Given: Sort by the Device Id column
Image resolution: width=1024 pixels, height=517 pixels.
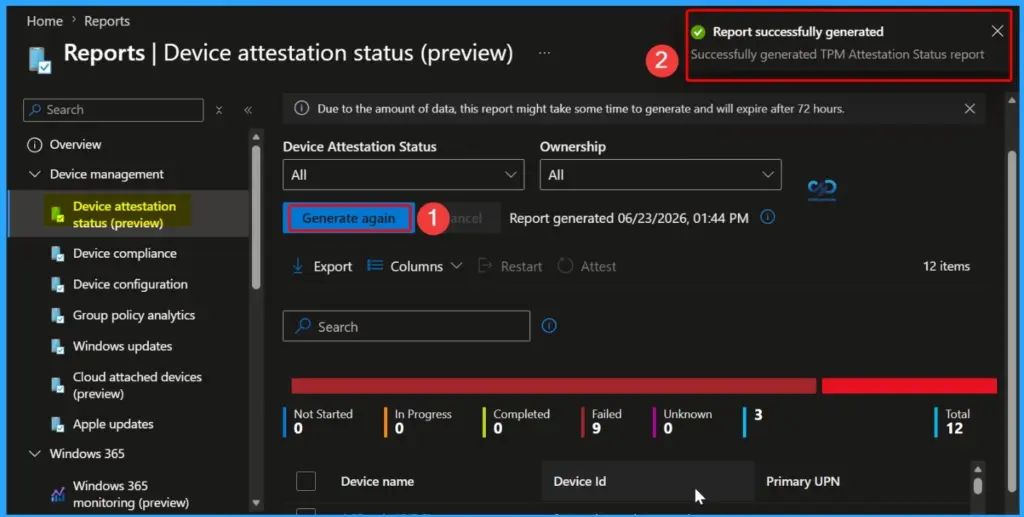Looking at the screenshot, I should pyautogui.click(x=580, y=482).
